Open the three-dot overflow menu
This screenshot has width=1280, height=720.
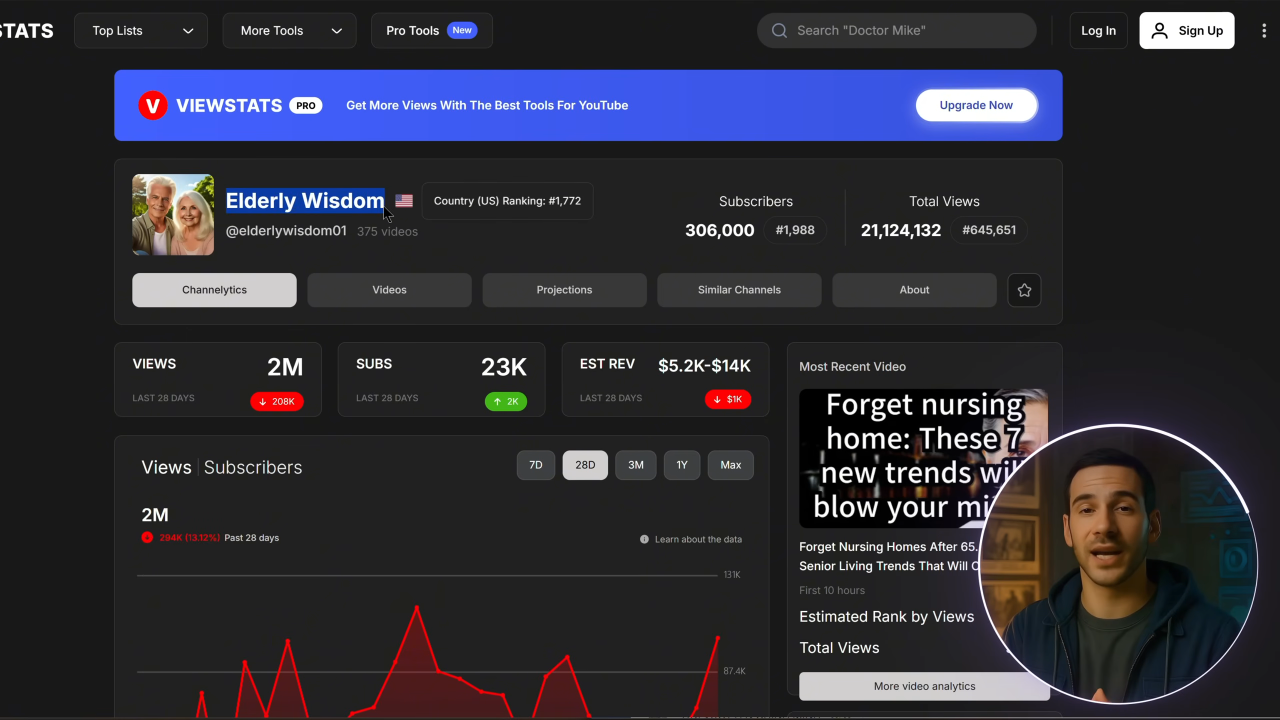(1264, 31)
